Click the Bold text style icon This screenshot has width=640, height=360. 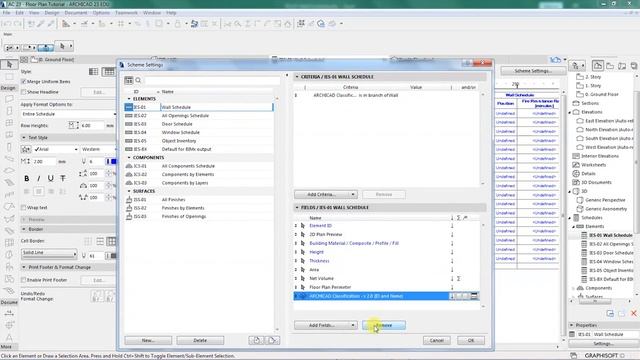click(27, 178)
